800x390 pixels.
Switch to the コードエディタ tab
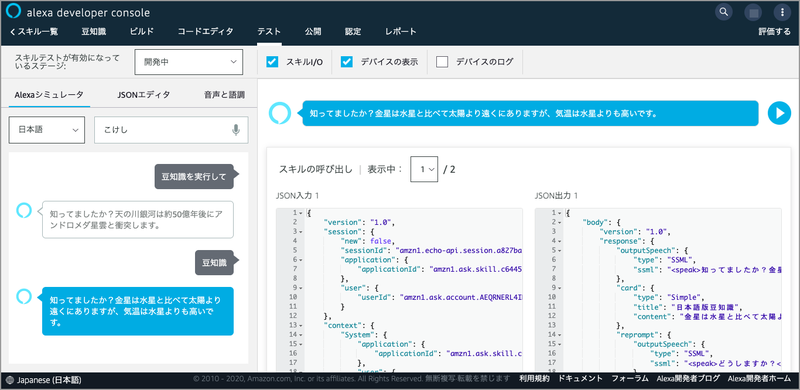click(x=205, y=32)
